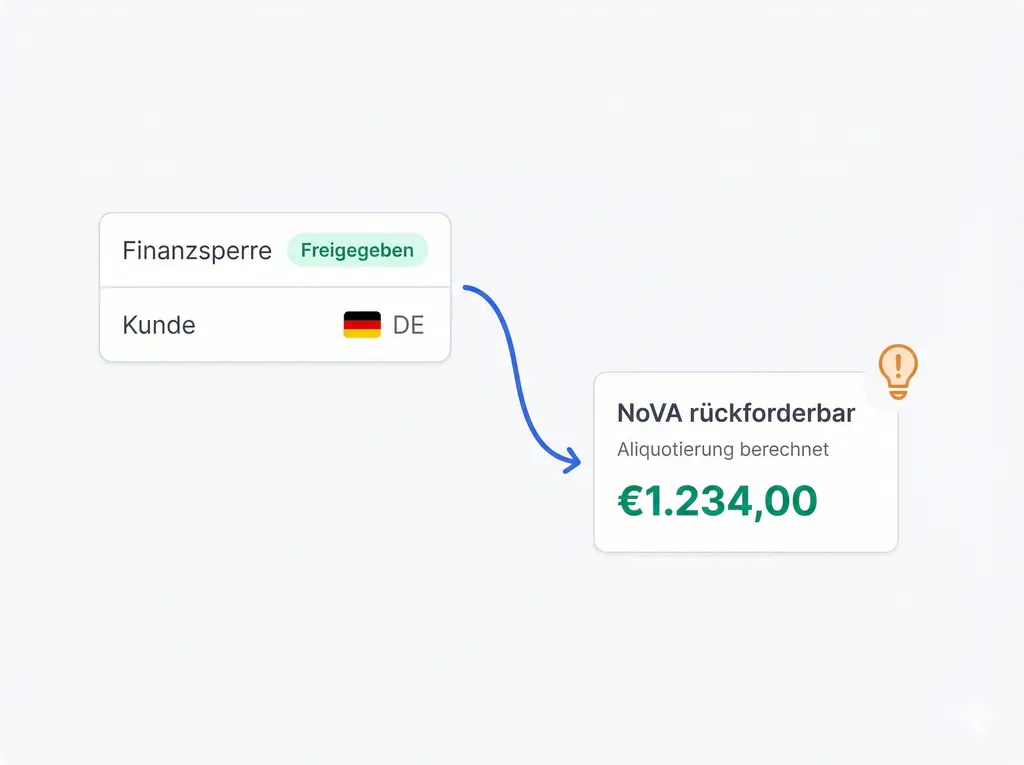The height and width of the screenshot is (765, 1024).
Task: Click the Aliquotierung berechnet subtitle
Action: (x=723, y=449)
